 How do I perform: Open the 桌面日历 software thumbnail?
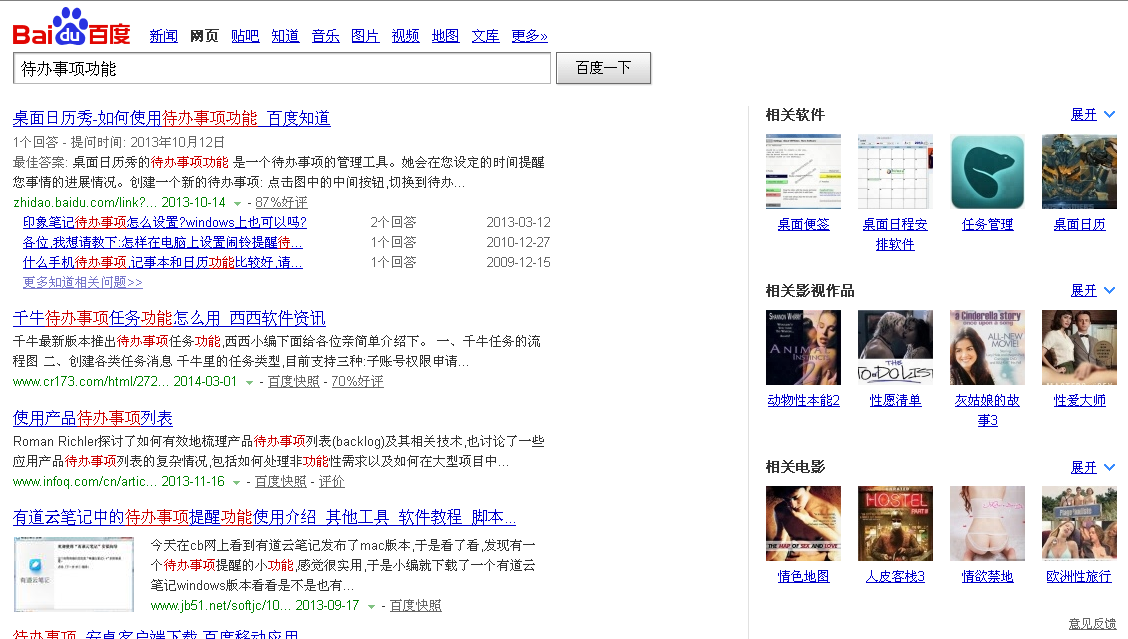point(1079,172)
